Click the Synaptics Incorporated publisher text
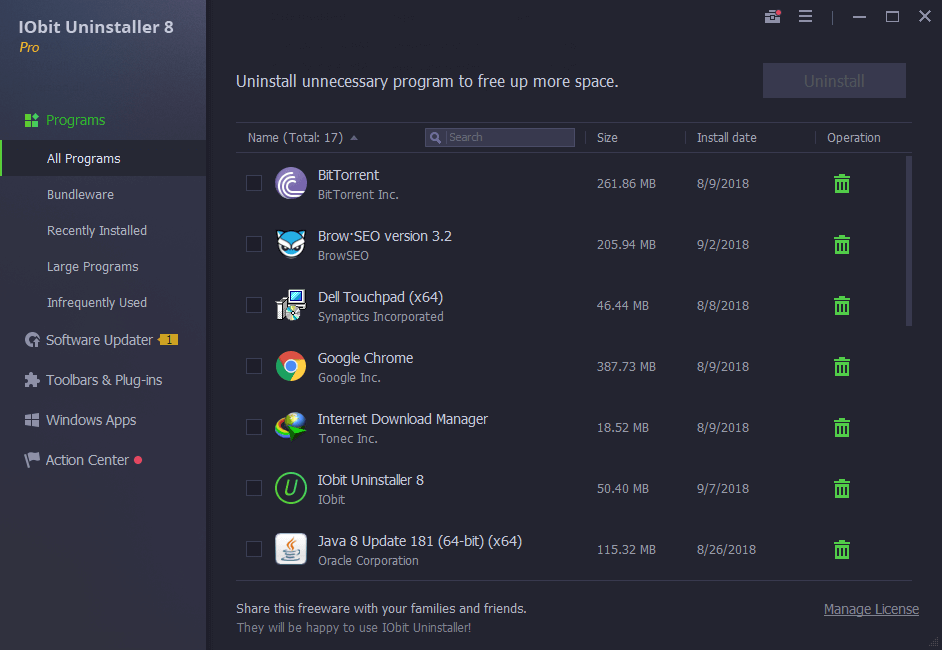 pos(380,317)
